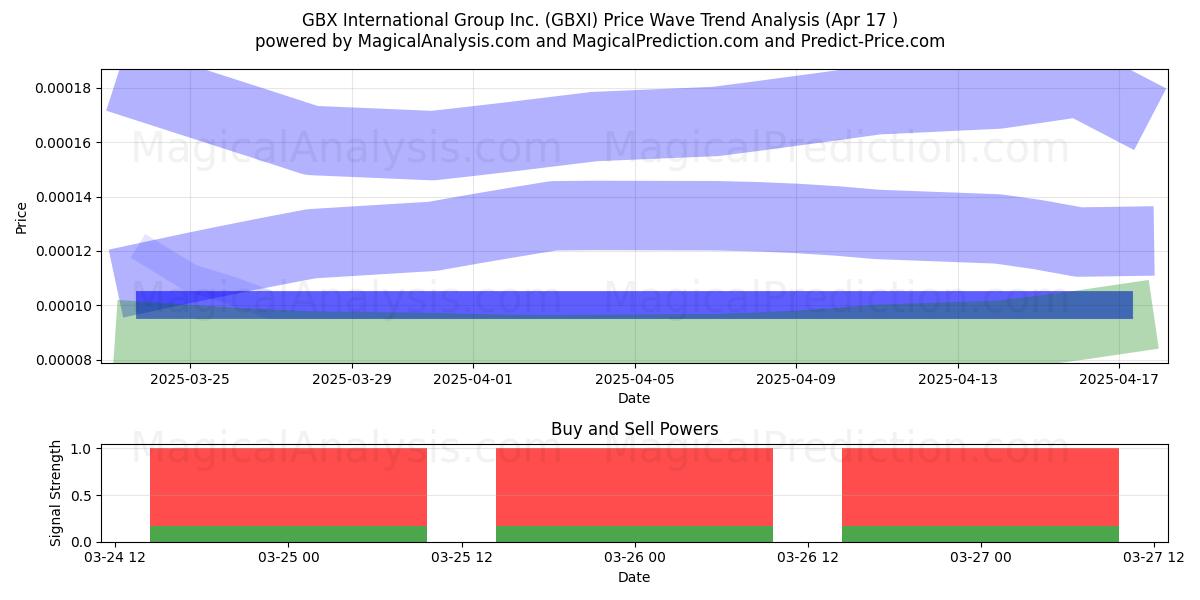Select the 0.00018 price axis tick label
The width and height of the screenshot is (1200, 600).
coord(63,88)
